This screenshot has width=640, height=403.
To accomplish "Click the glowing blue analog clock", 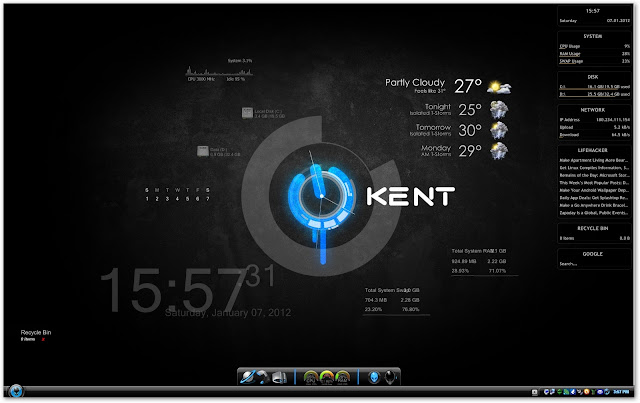I will click(321, 197).
